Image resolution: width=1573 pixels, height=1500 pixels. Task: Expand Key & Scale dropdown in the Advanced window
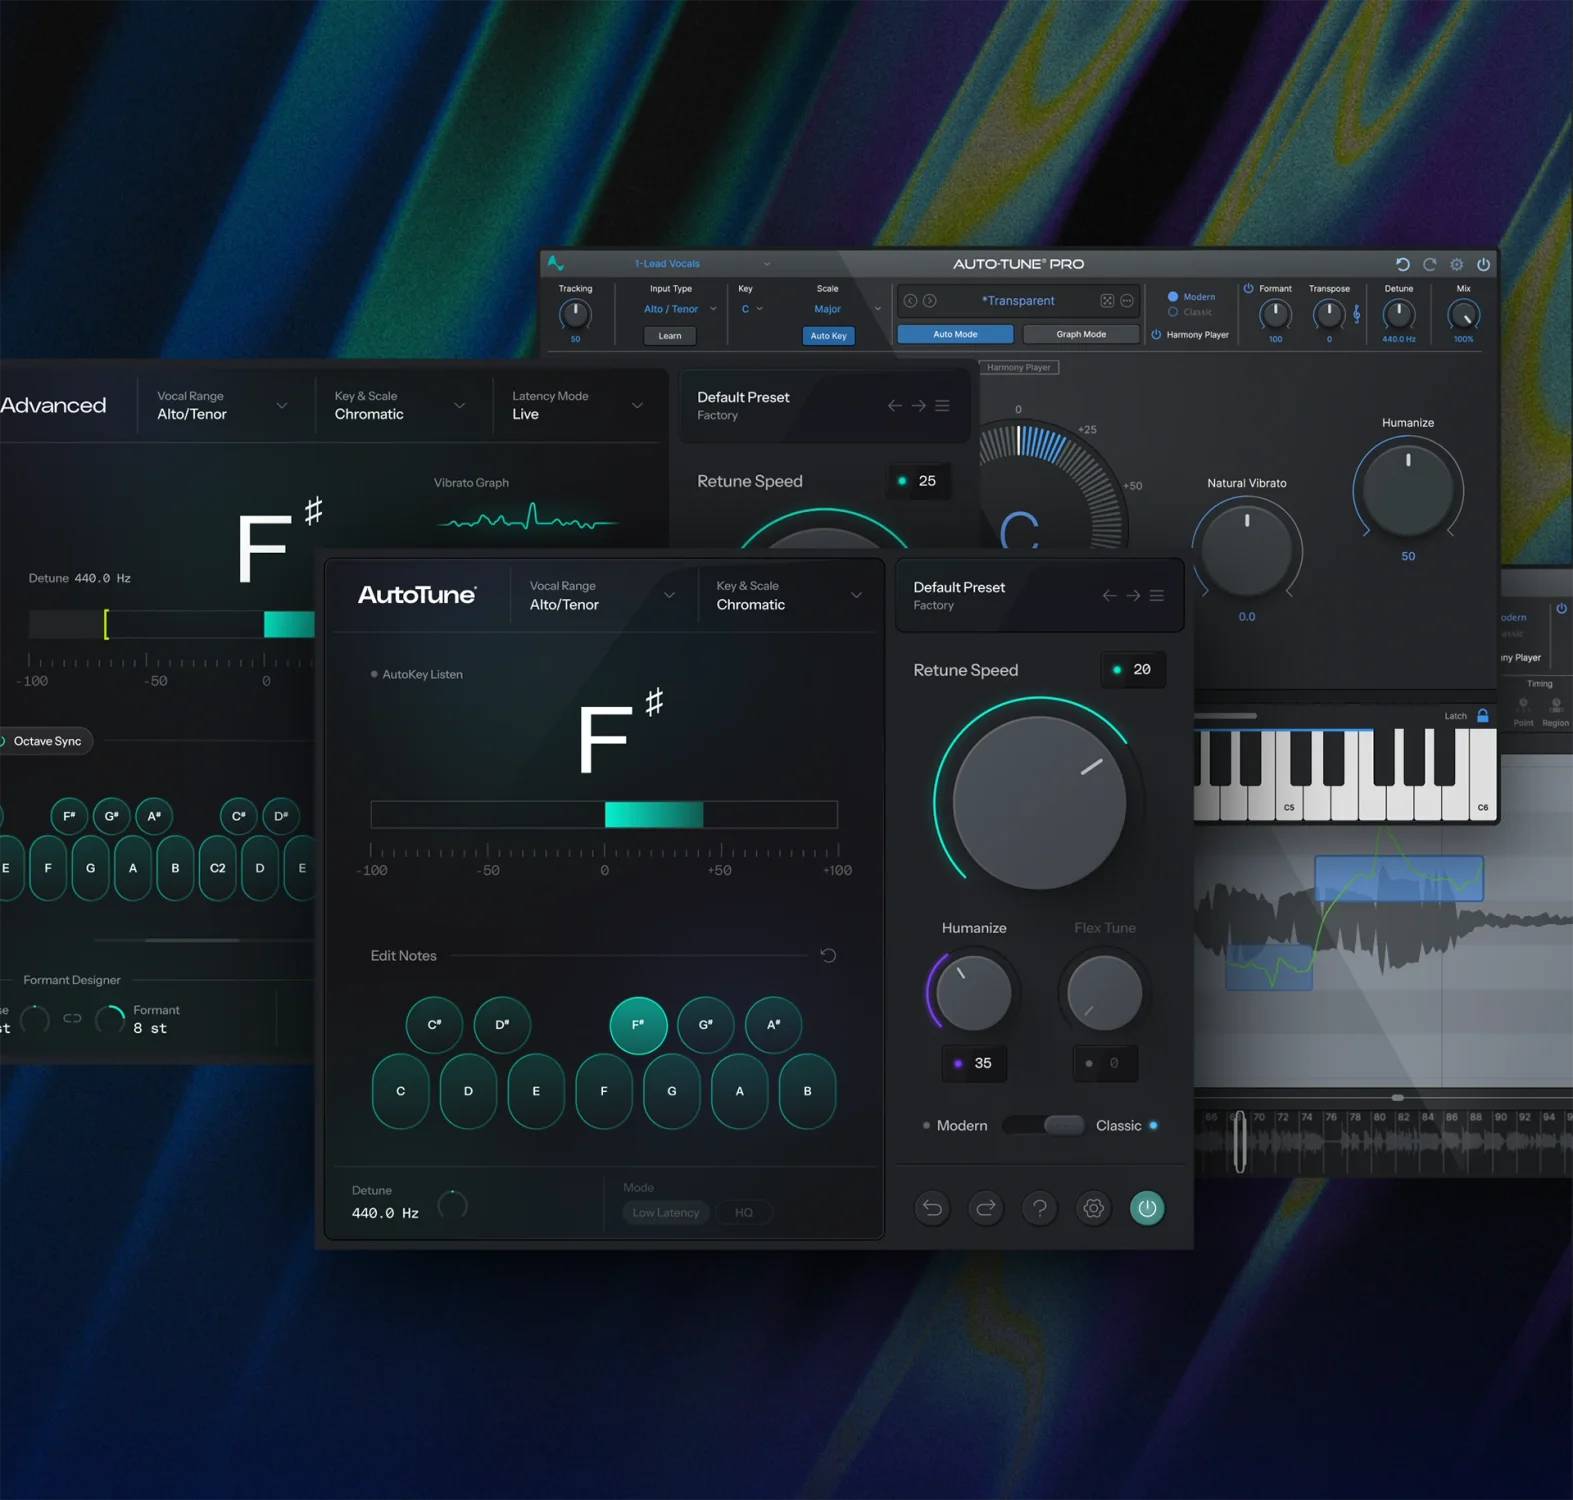point(400,405)
